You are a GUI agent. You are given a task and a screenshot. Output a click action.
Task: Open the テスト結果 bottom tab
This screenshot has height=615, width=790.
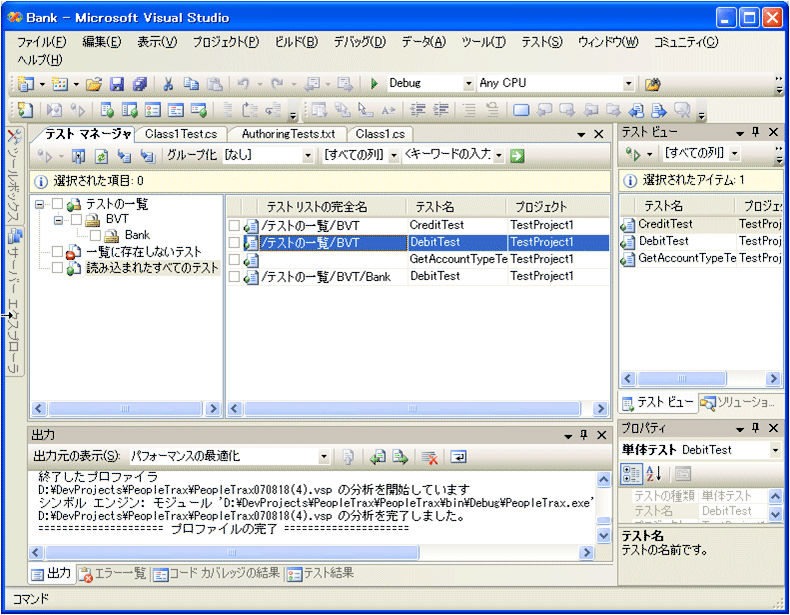click(321, 574)
